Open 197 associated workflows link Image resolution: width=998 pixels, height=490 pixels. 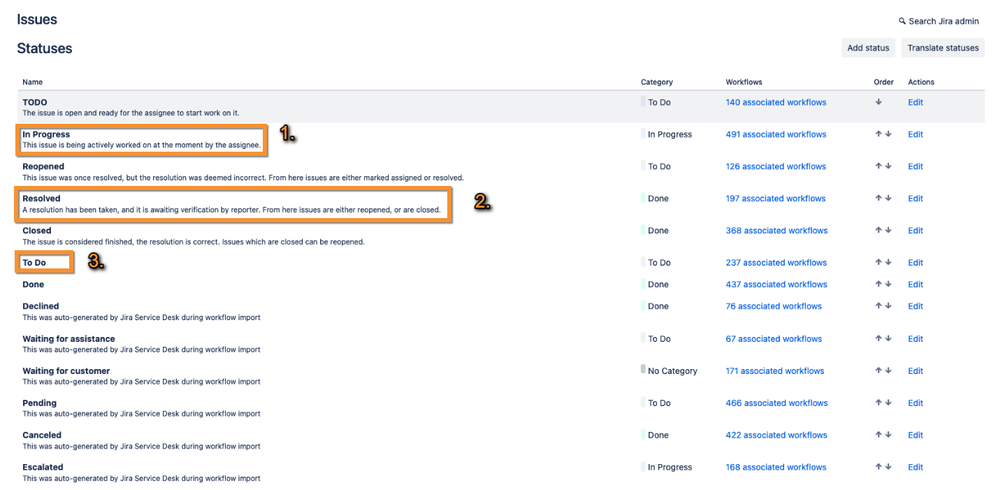[776, 199]
